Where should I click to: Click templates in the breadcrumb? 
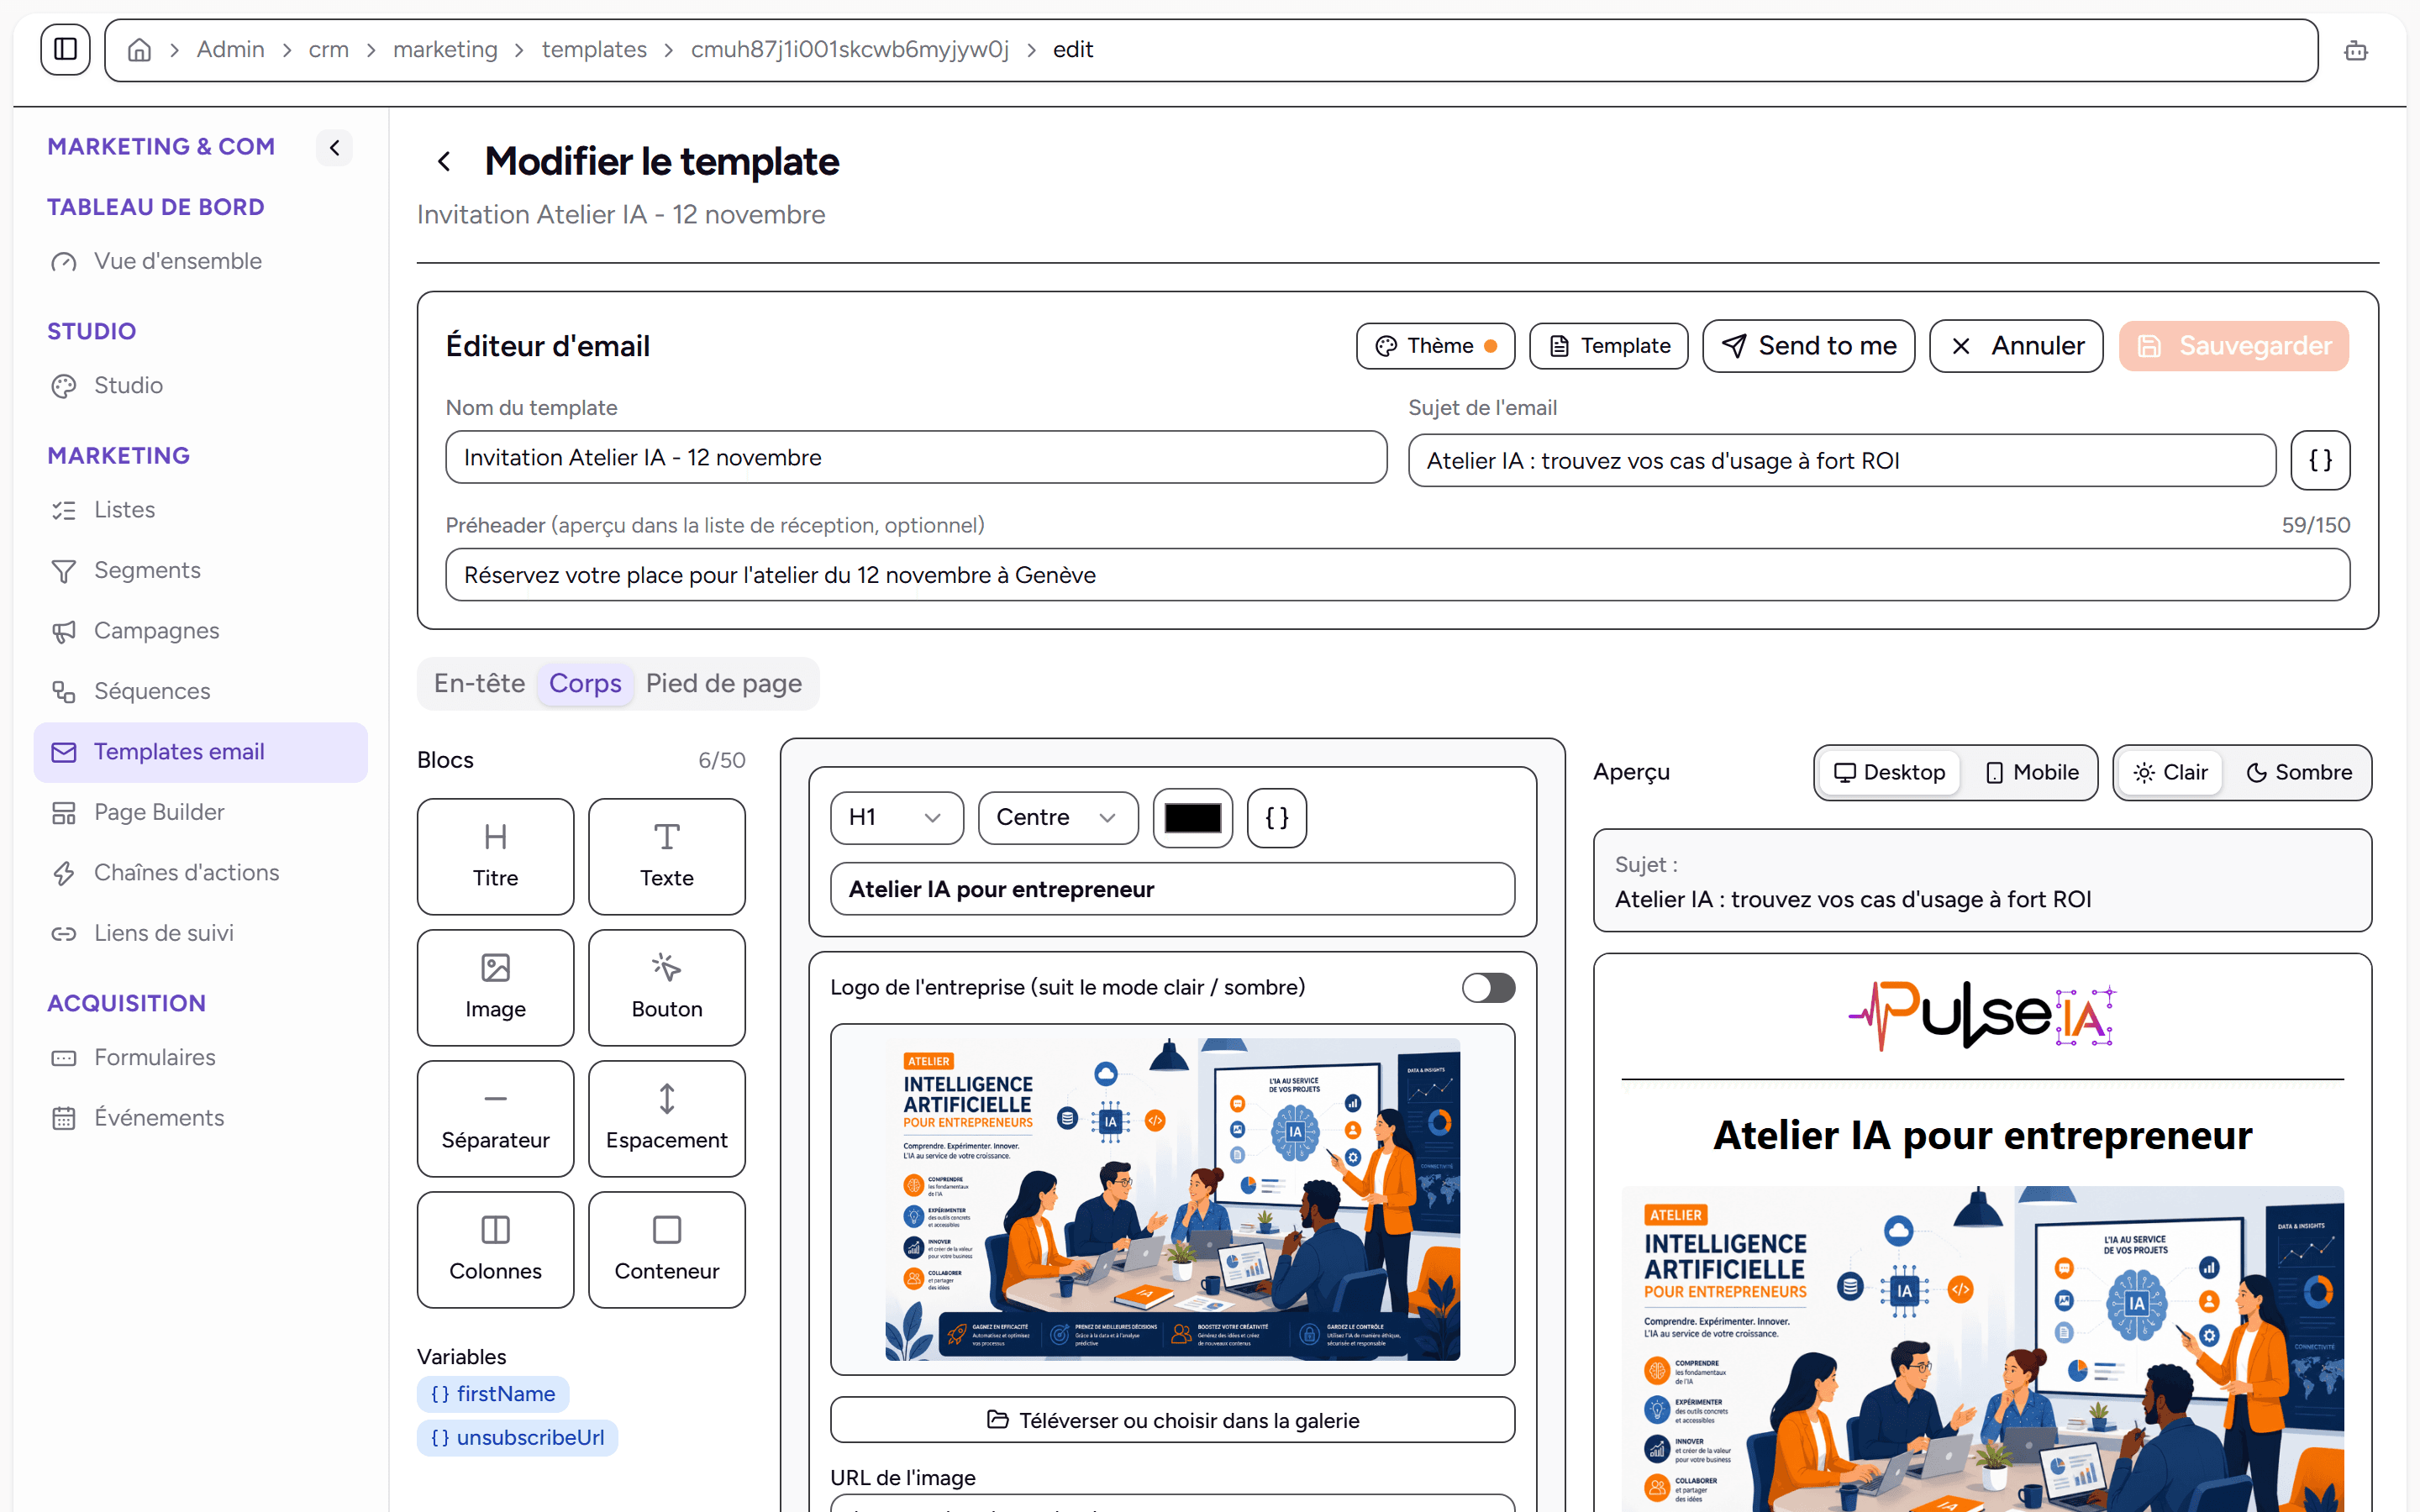pyautogui.click(x=594, y=50)
